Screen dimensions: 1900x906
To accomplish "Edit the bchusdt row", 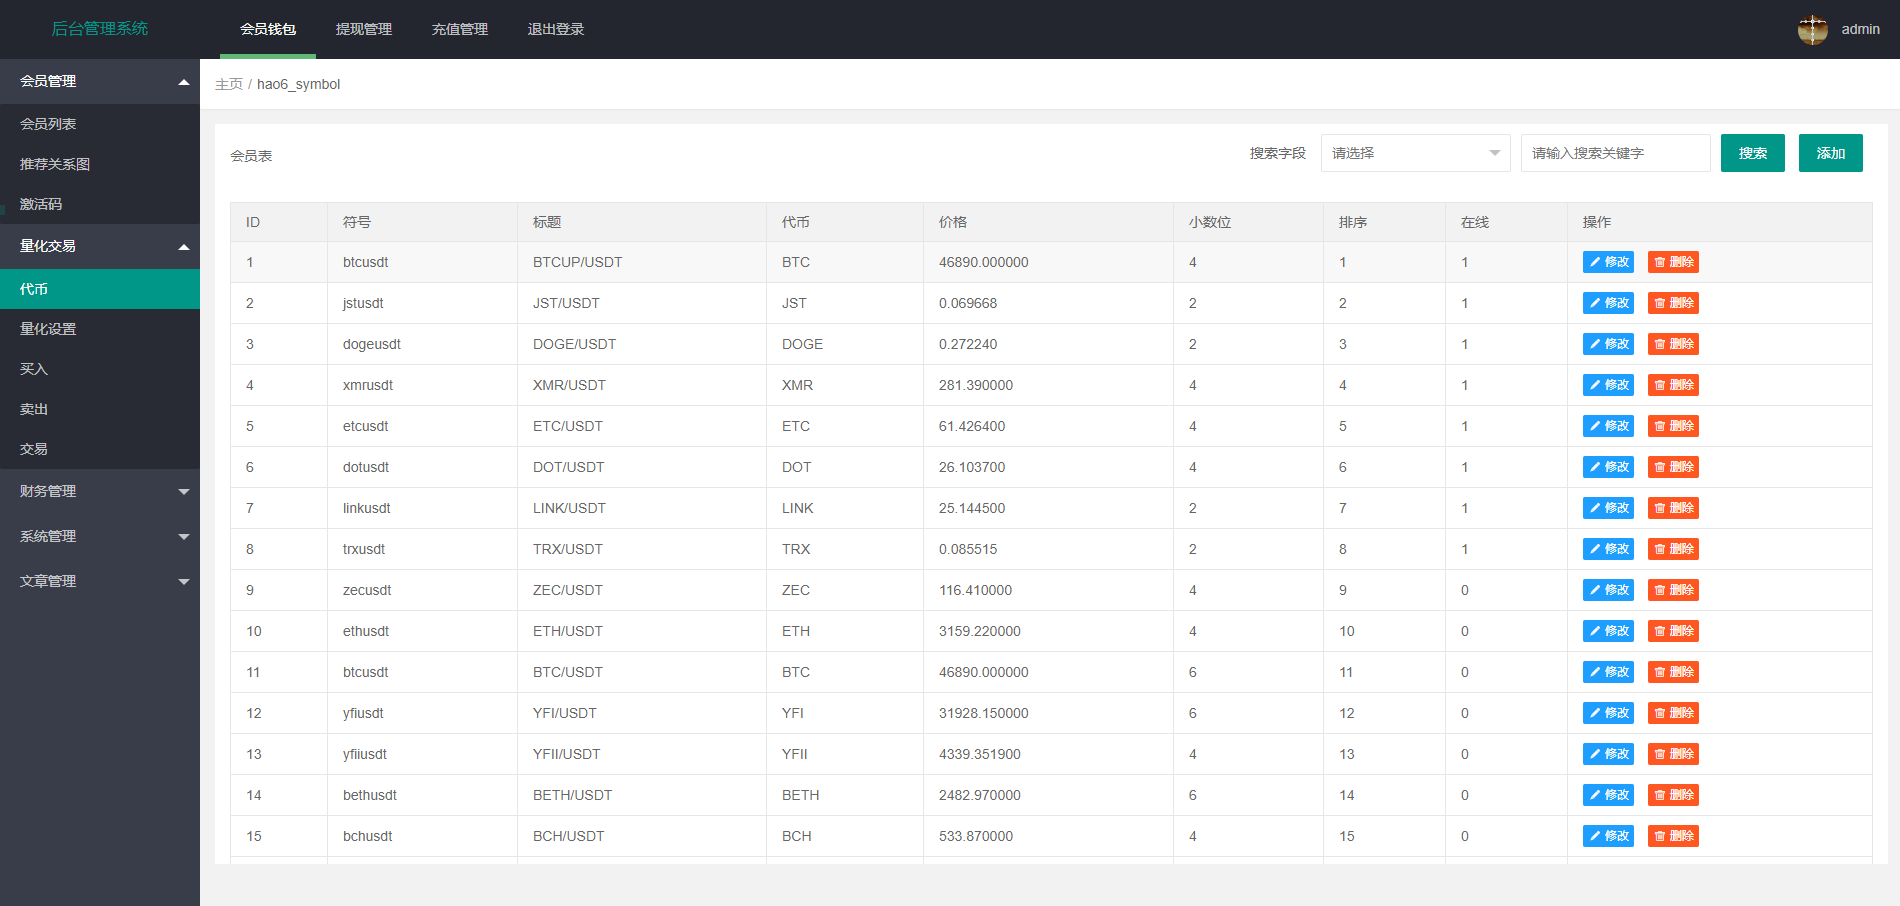I will click(1608, 836).
